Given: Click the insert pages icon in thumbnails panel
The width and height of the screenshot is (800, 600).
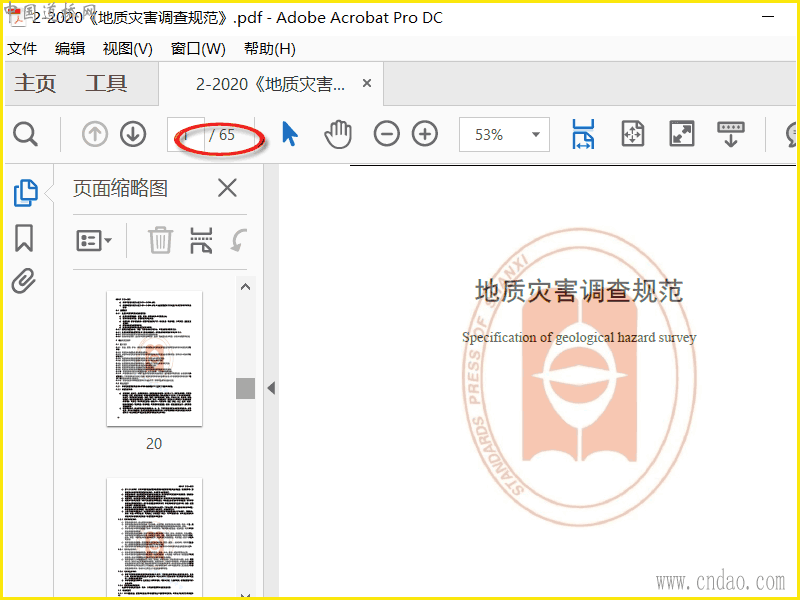Looking at the screenshot, I should tap(202, 240).
